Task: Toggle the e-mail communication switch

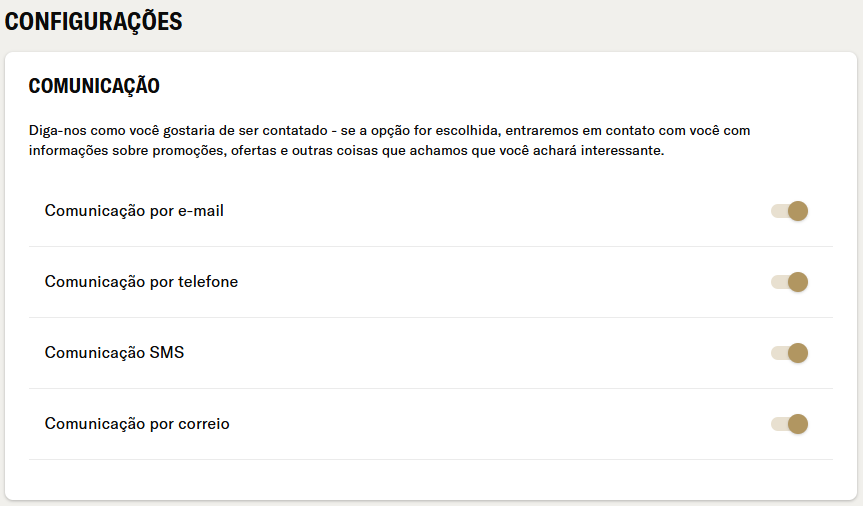Action: (789, 211)
